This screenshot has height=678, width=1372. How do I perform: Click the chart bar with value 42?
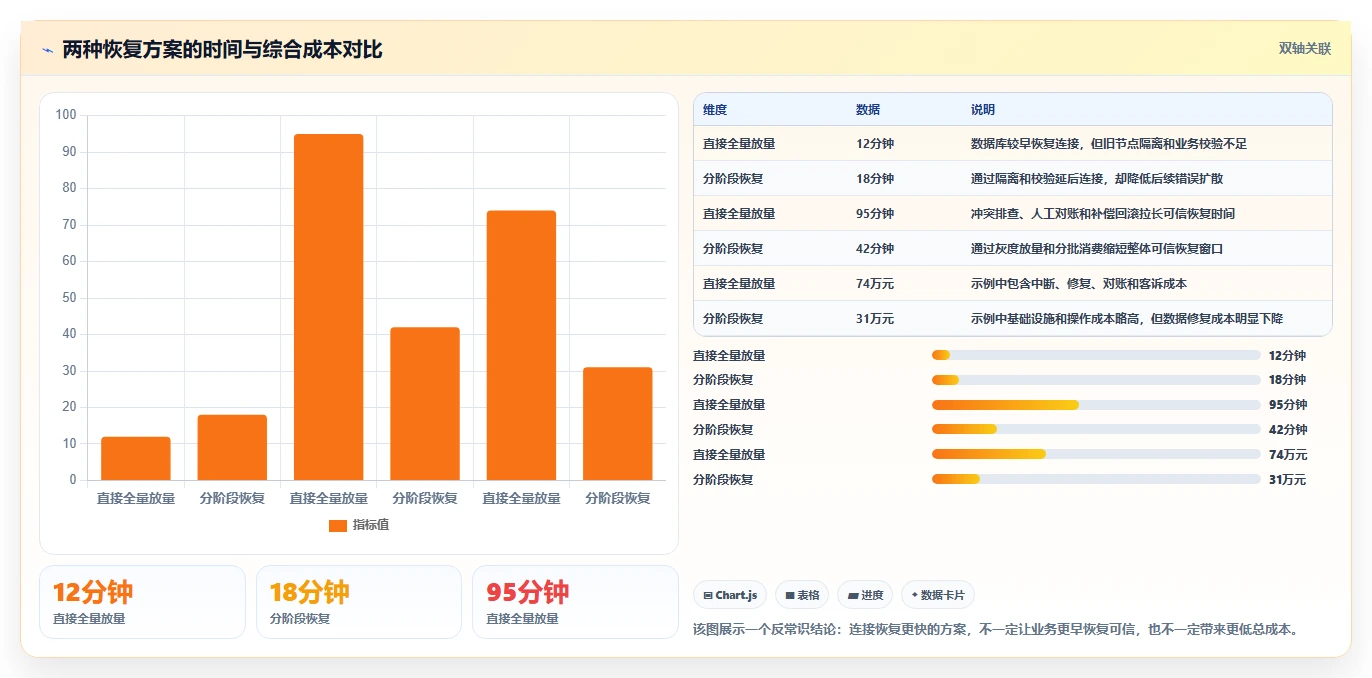pos(425,403)
